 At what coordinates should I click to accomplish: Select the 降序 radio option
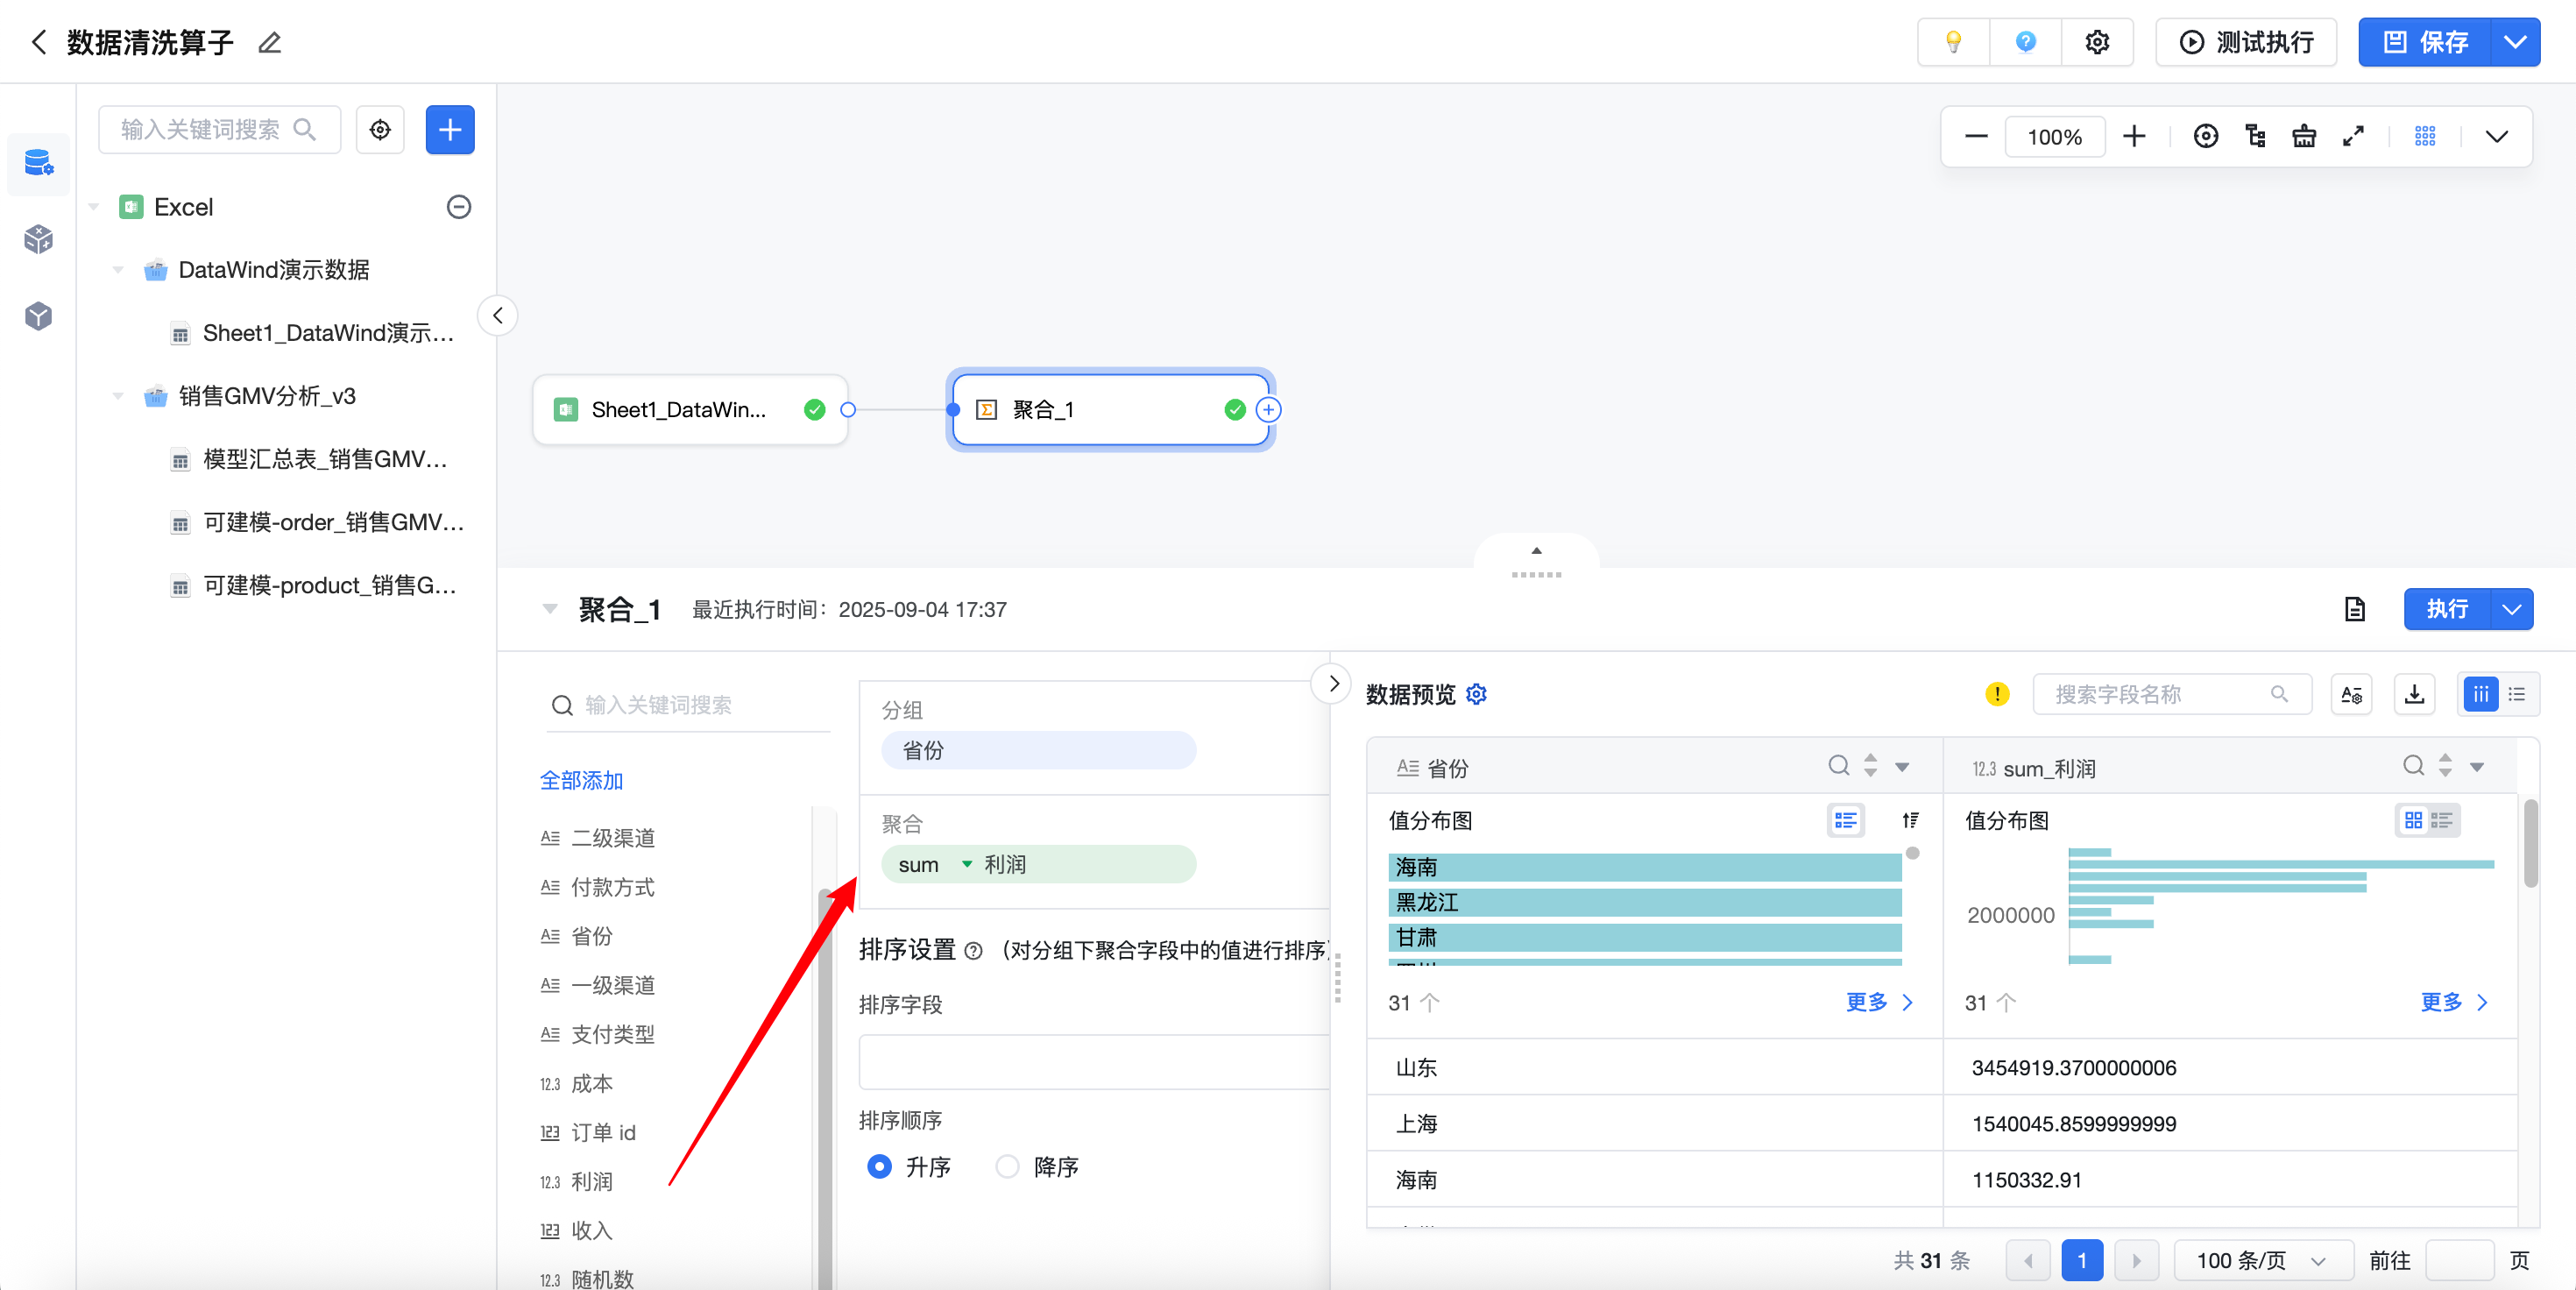1007,1167
